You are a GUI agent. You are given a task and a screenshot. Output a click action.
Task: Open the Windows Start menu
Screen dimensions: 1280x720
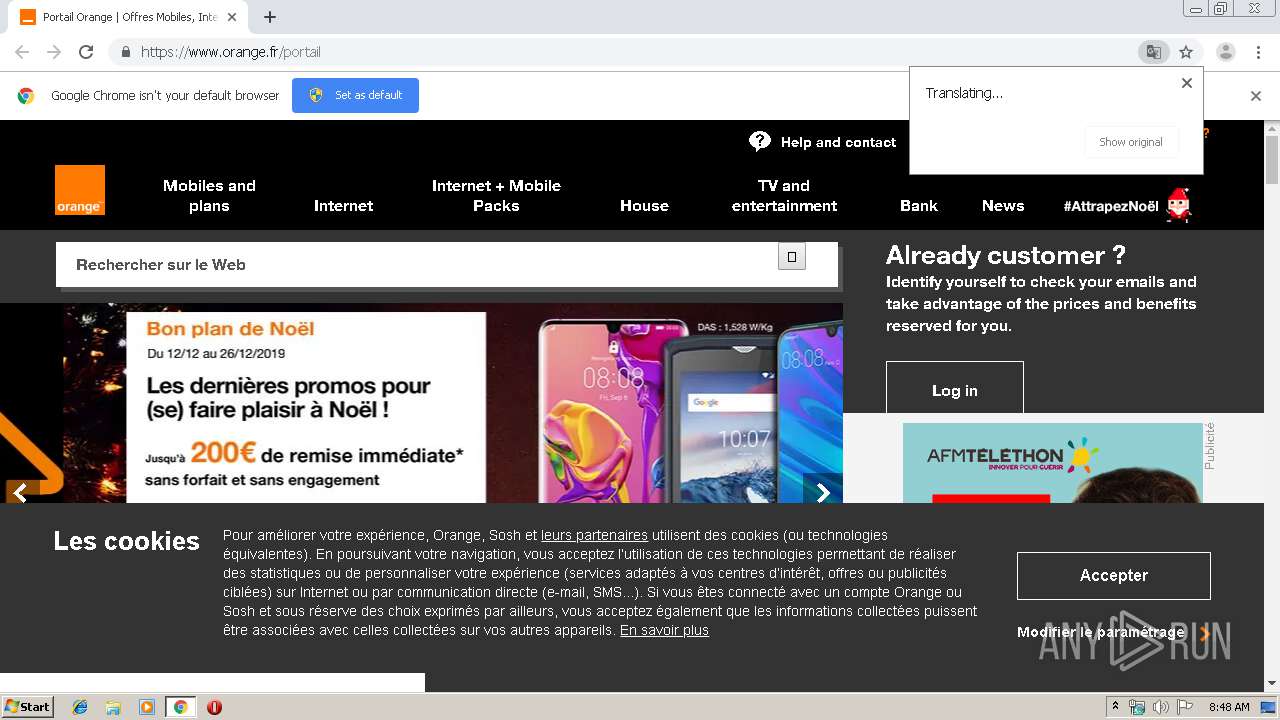[28, 707]
